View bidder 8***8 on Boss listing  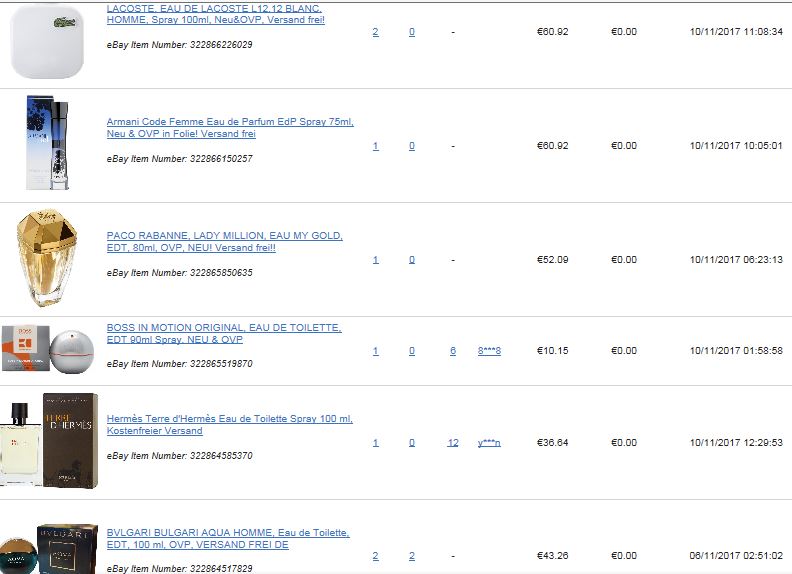[489, 351]
